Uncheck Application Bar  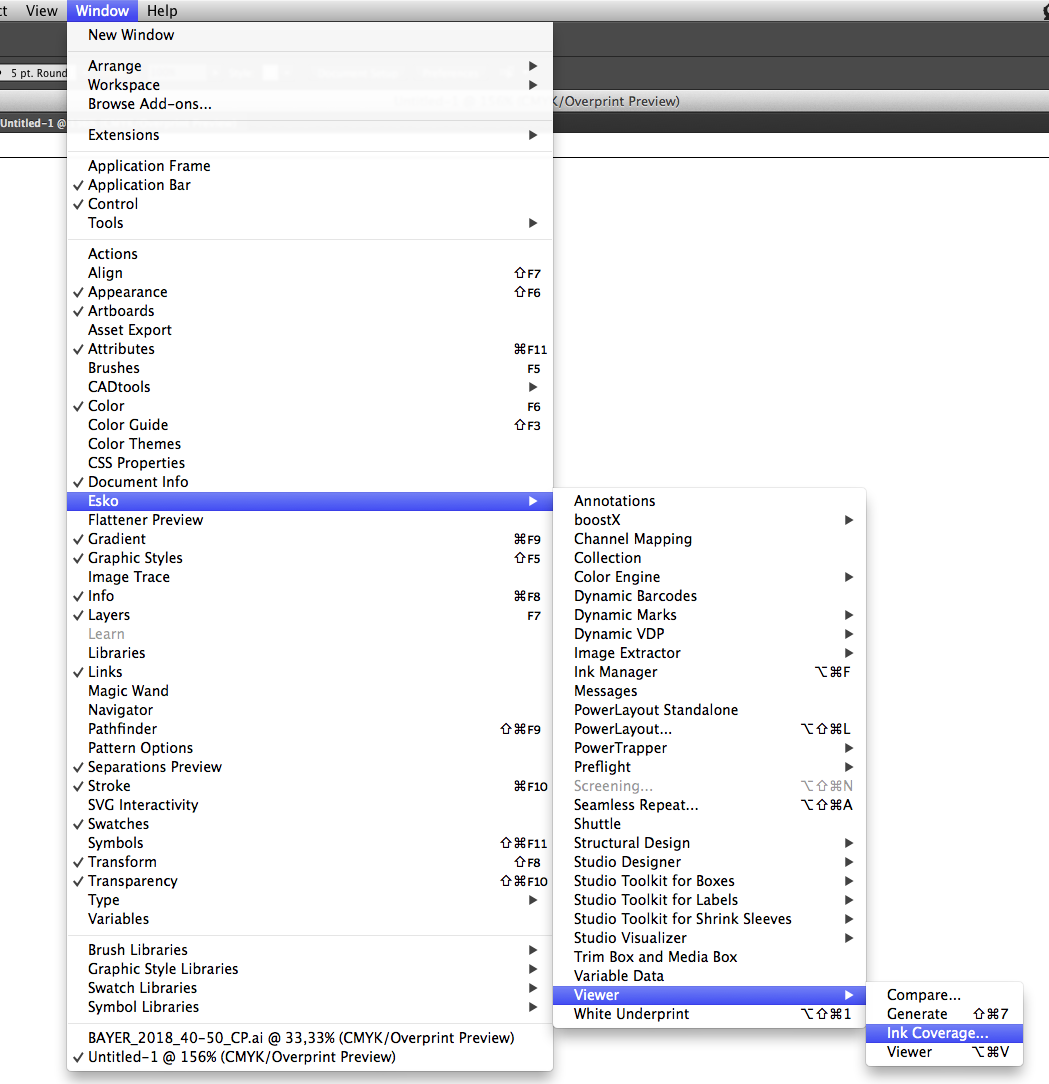pyautogui.click(x=310, y=185)
